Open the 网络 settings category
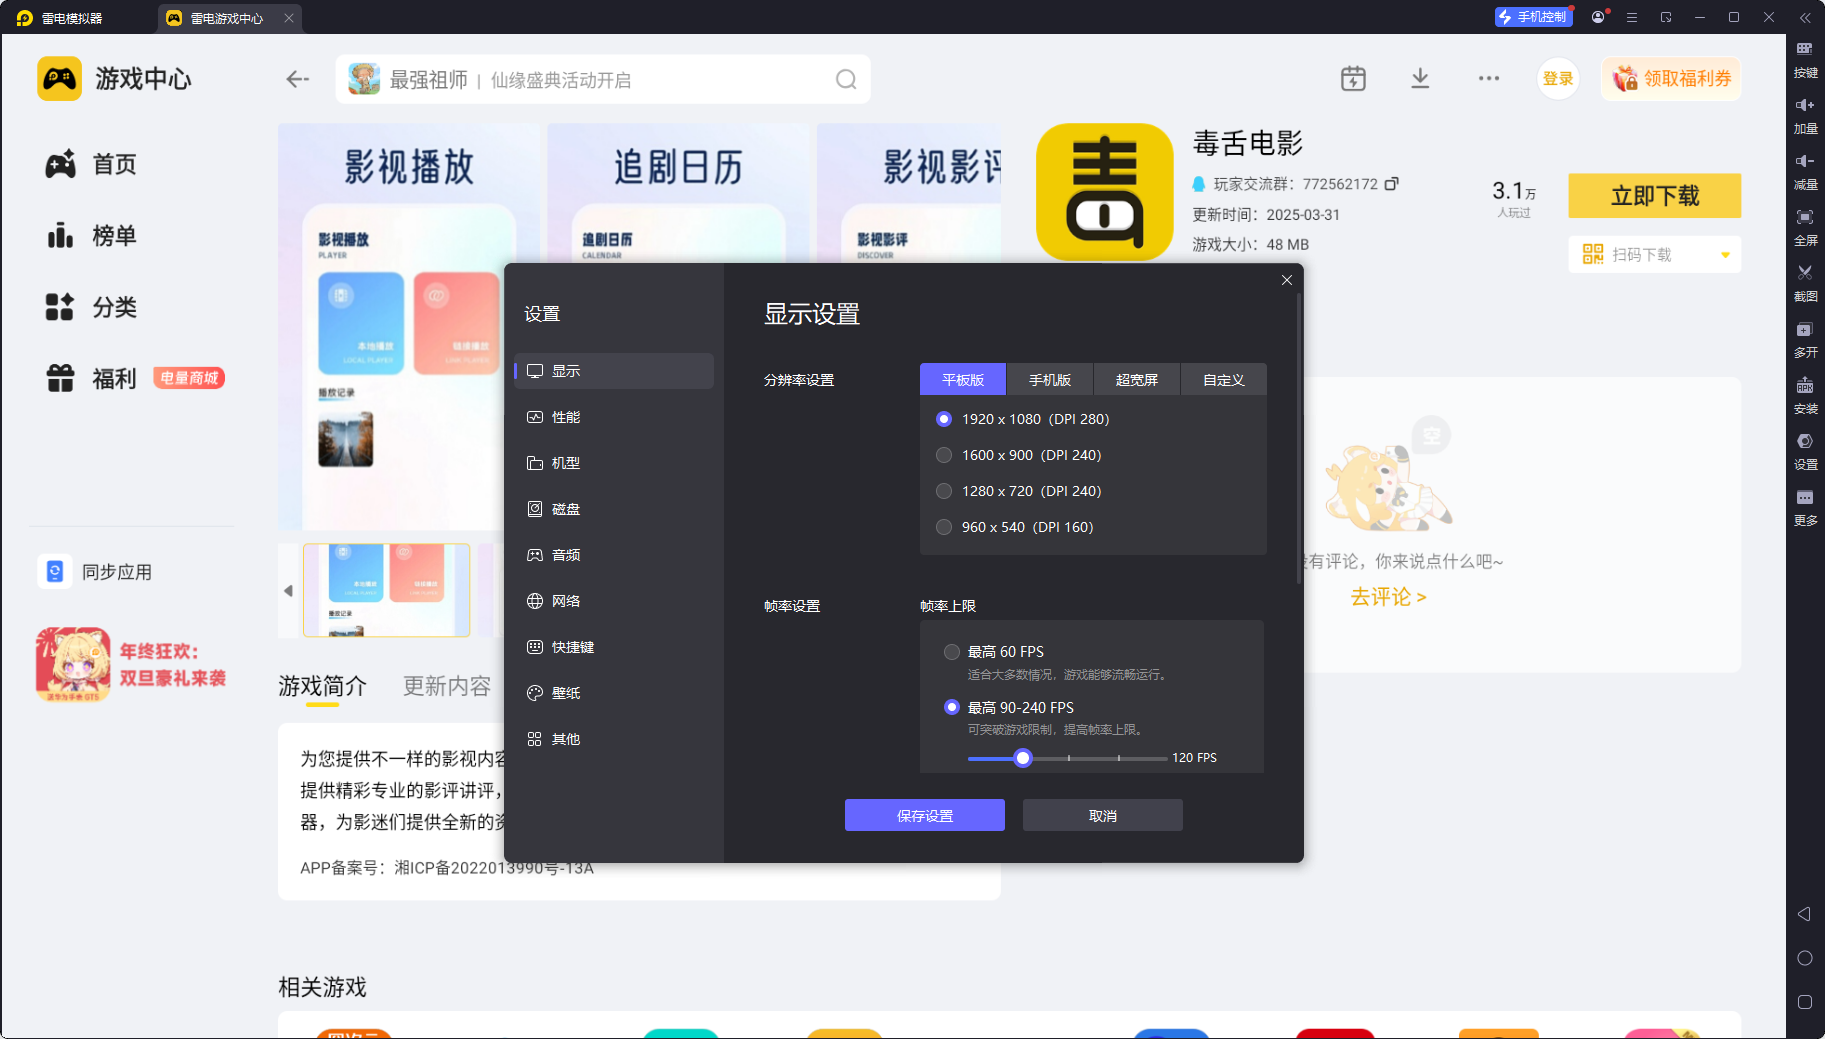The height and width of the screenshot is (1039, 1825). pos(614,601)
